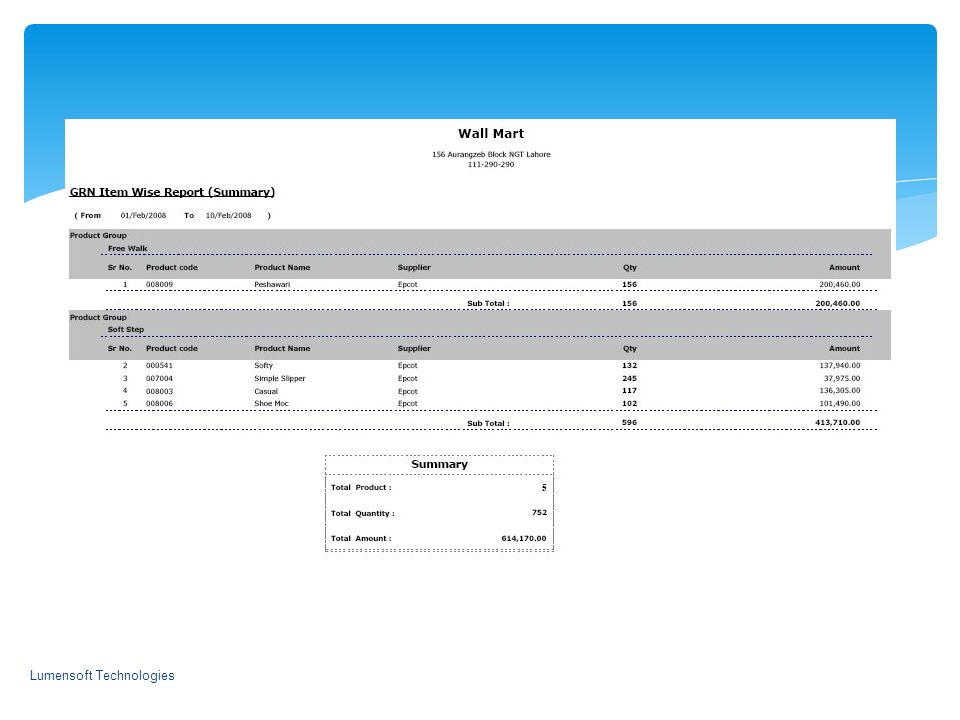Click the 'Lumensoft Technologies' footer text
This screenshot has width=960, height=720.
pyautogui.click(x=102, y=675)
